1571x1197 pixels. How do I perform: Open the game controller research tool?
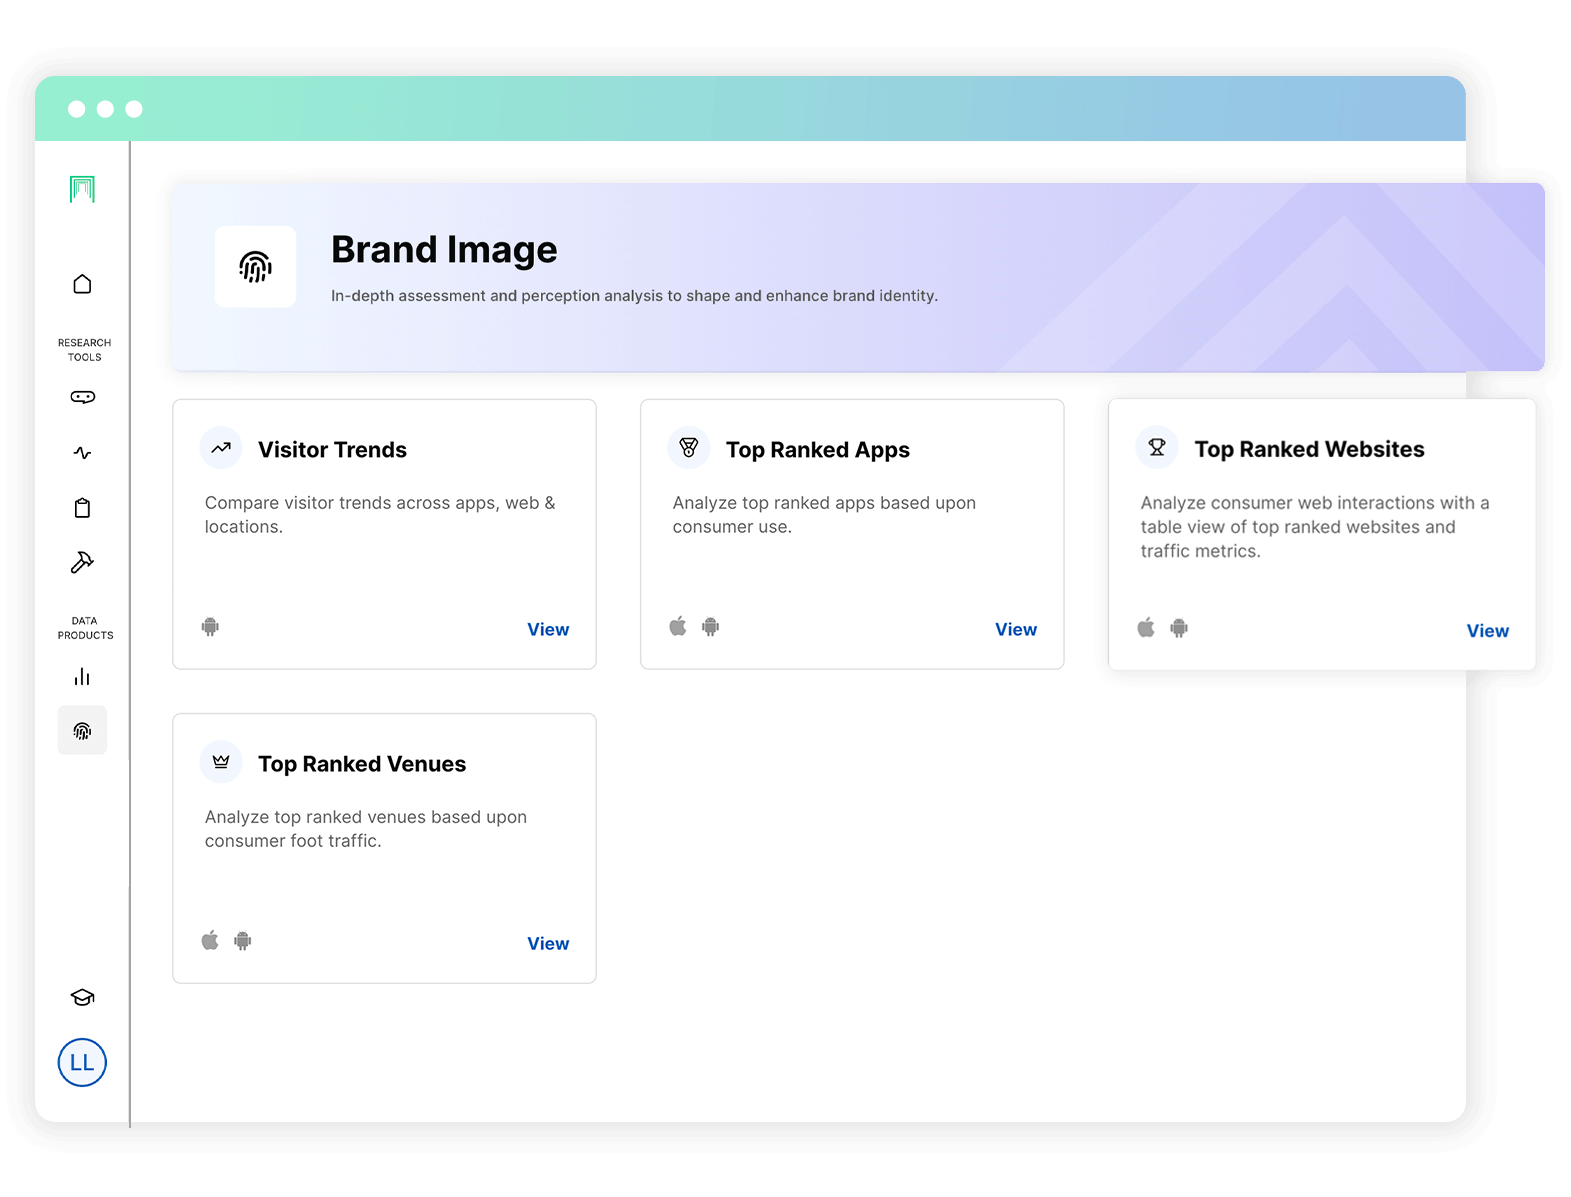82,397
